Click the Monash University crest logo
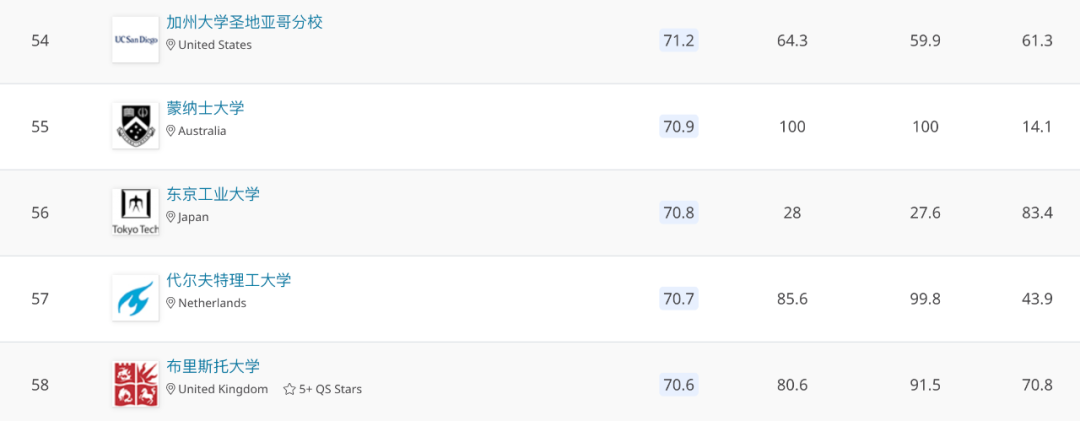The image size is (1080, 421). pos(136,126)
